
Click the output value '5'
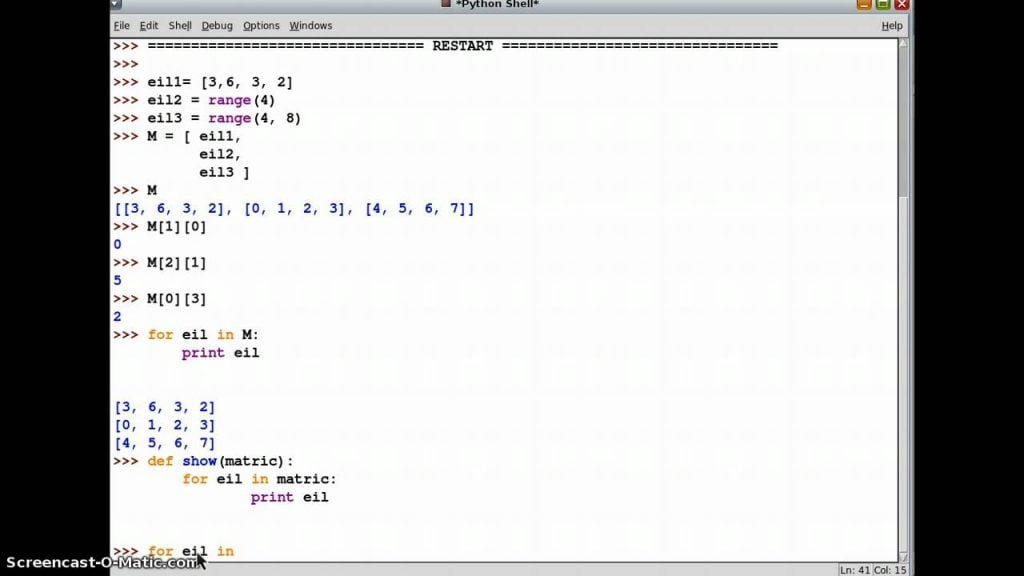pyautogui.click(x=118, y=281)
